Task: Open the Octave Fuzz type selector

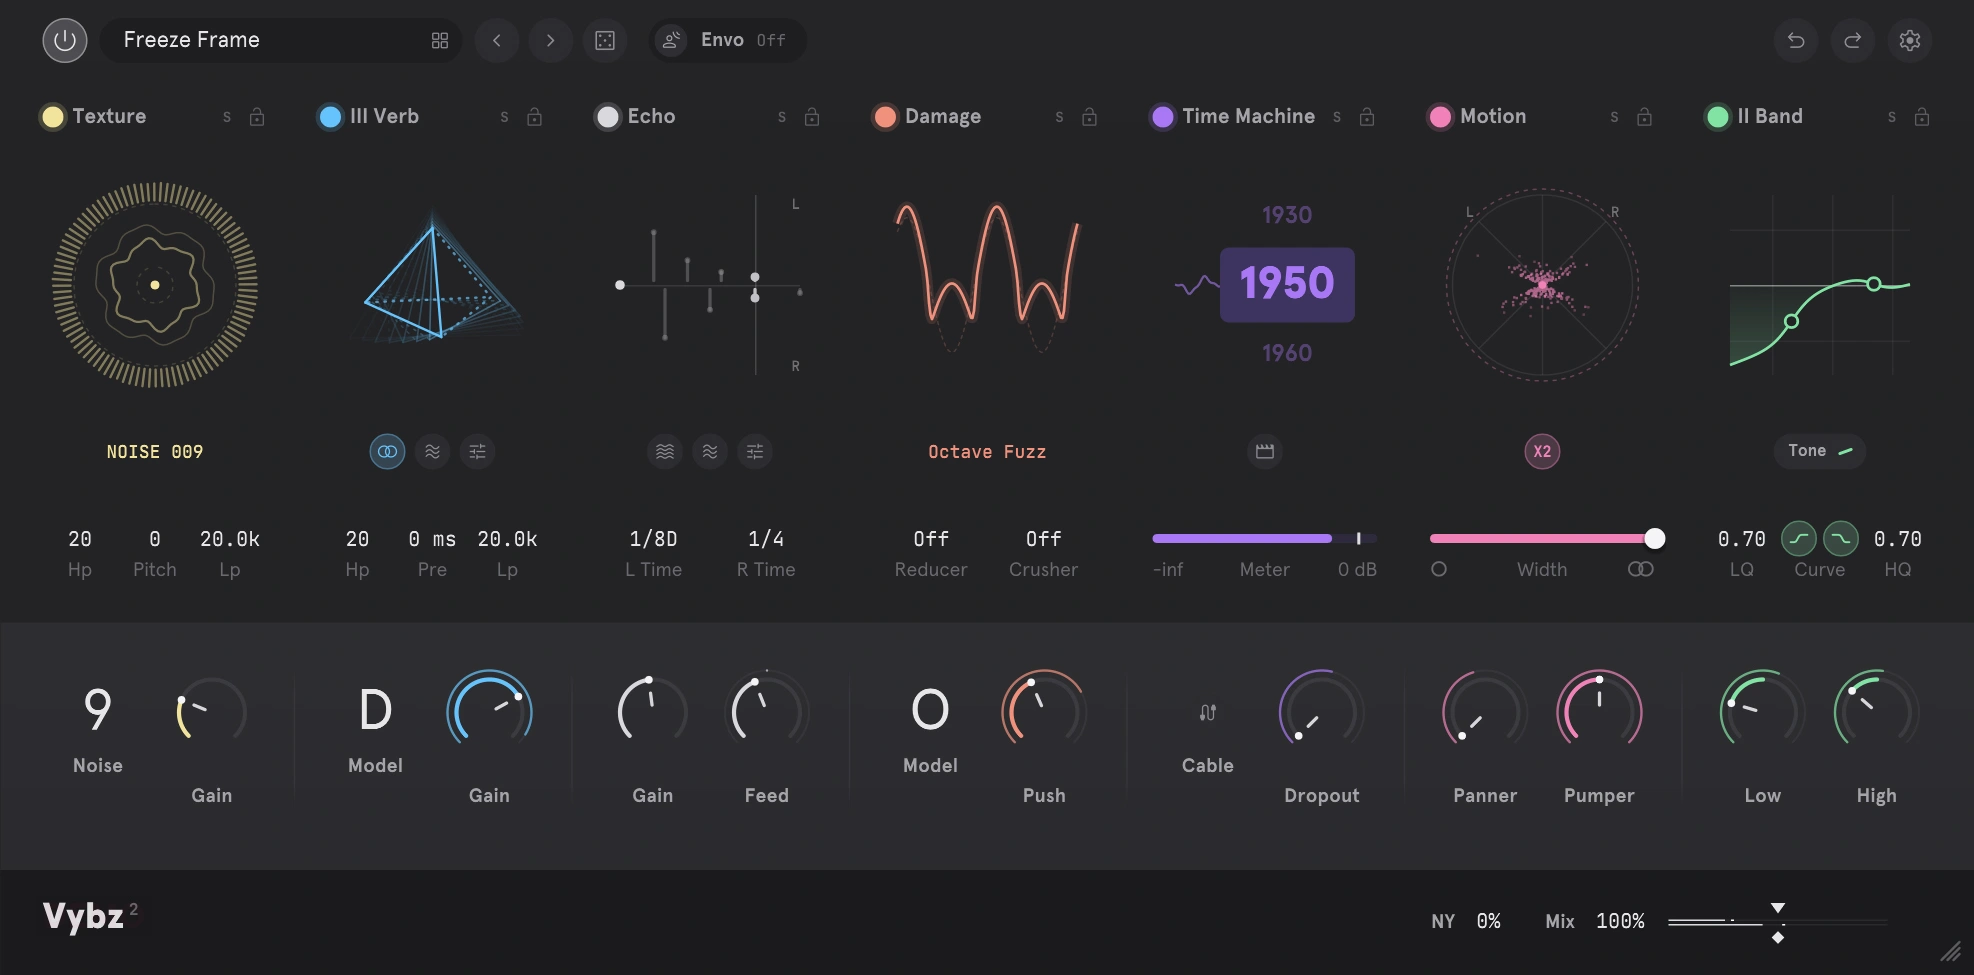Action: click(x=987, y=452)
